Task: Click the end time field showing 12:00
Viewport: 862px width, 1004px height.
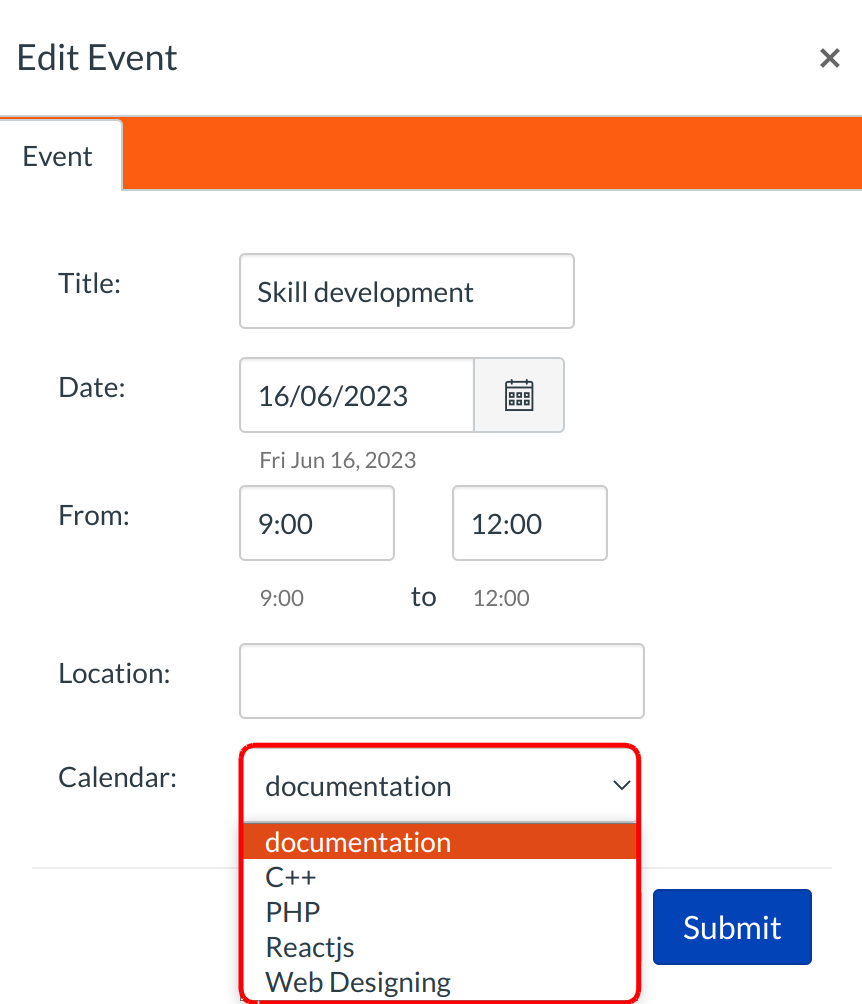Action: point(529,524)
